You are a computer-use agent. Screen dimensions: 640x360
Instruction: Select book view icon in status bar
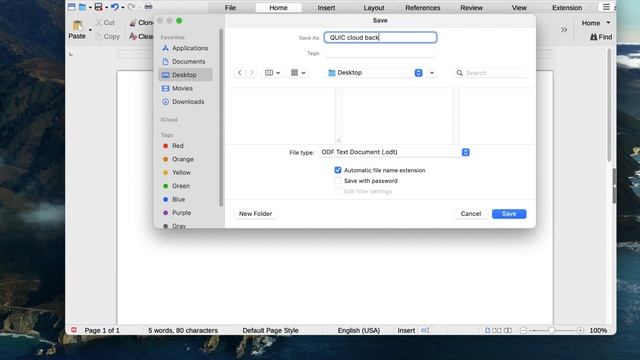click(508, 330)
